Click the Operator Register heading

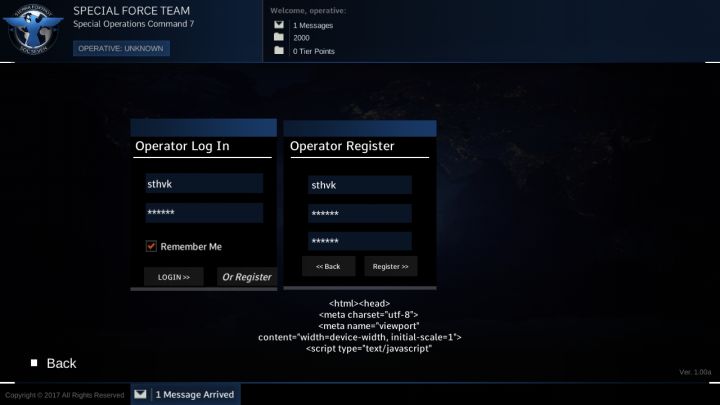[x=342, y=146]
